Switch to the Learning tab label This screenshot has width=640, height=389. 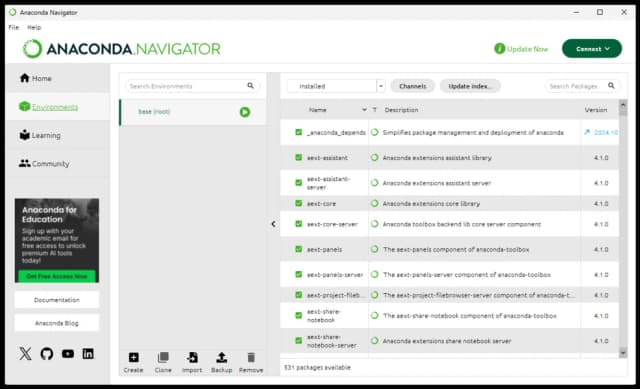tap(46, 135)
